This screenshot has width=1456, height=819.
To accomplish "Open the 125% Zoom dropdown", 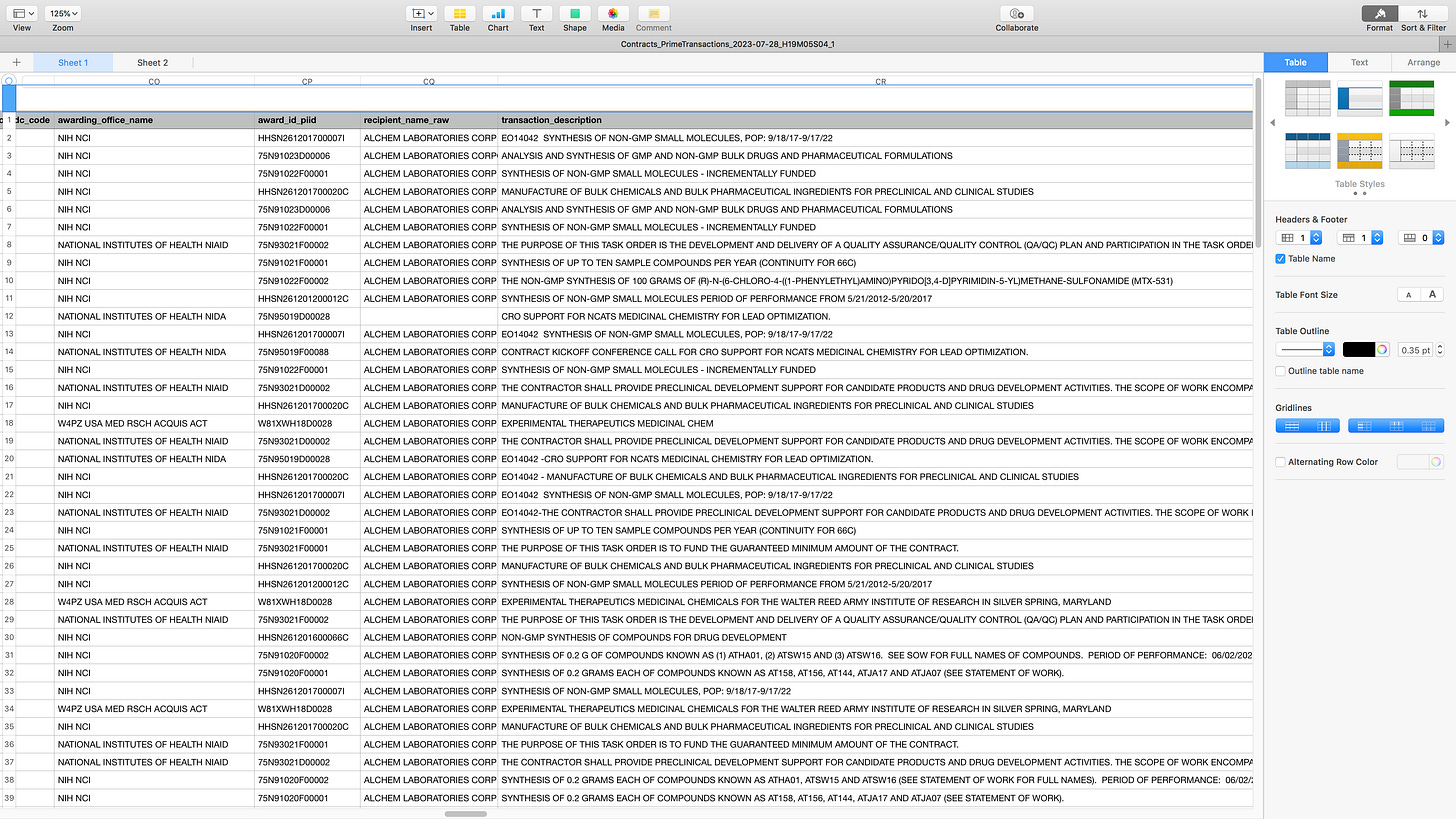I will coord(63,14).
